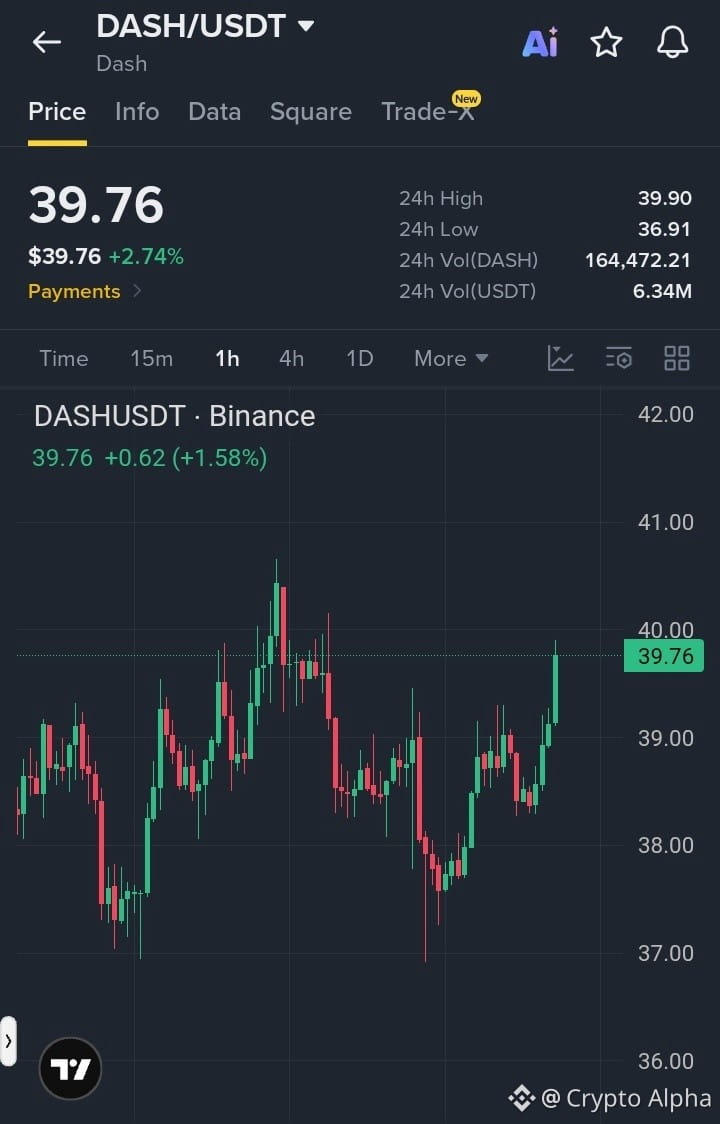
Task: Select the 15m chart interval
Action: click(151, 358)
